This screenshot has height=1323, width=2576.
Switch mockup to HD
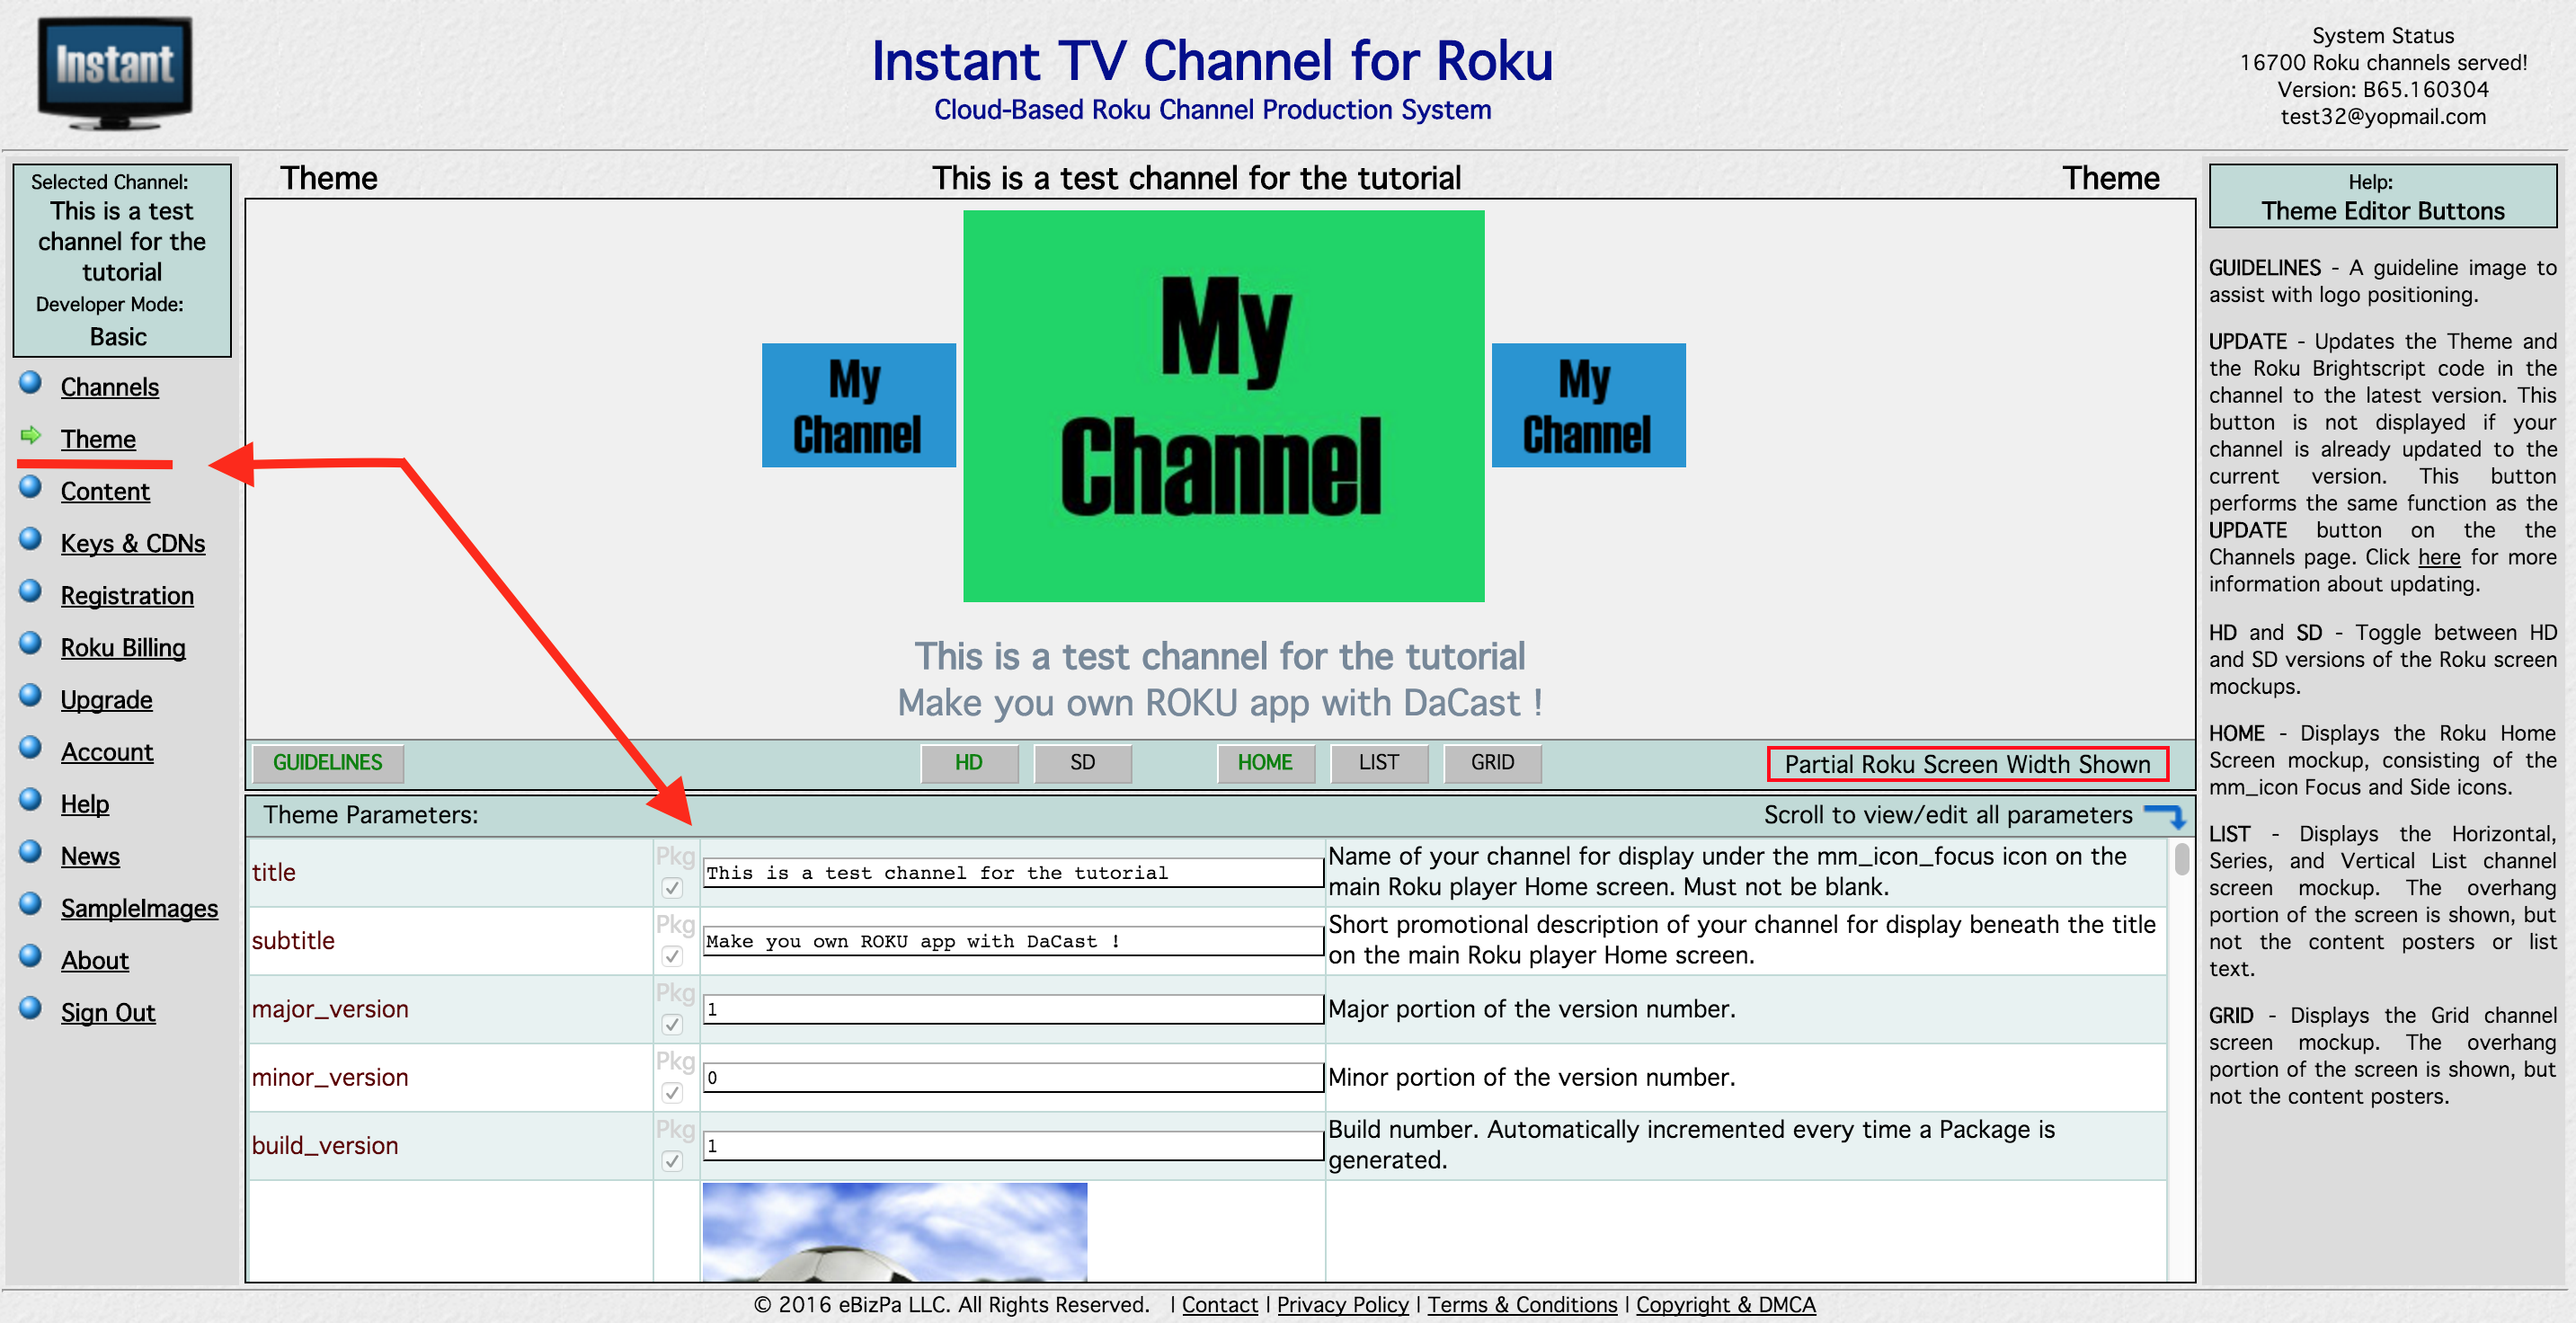pos(969,762)
